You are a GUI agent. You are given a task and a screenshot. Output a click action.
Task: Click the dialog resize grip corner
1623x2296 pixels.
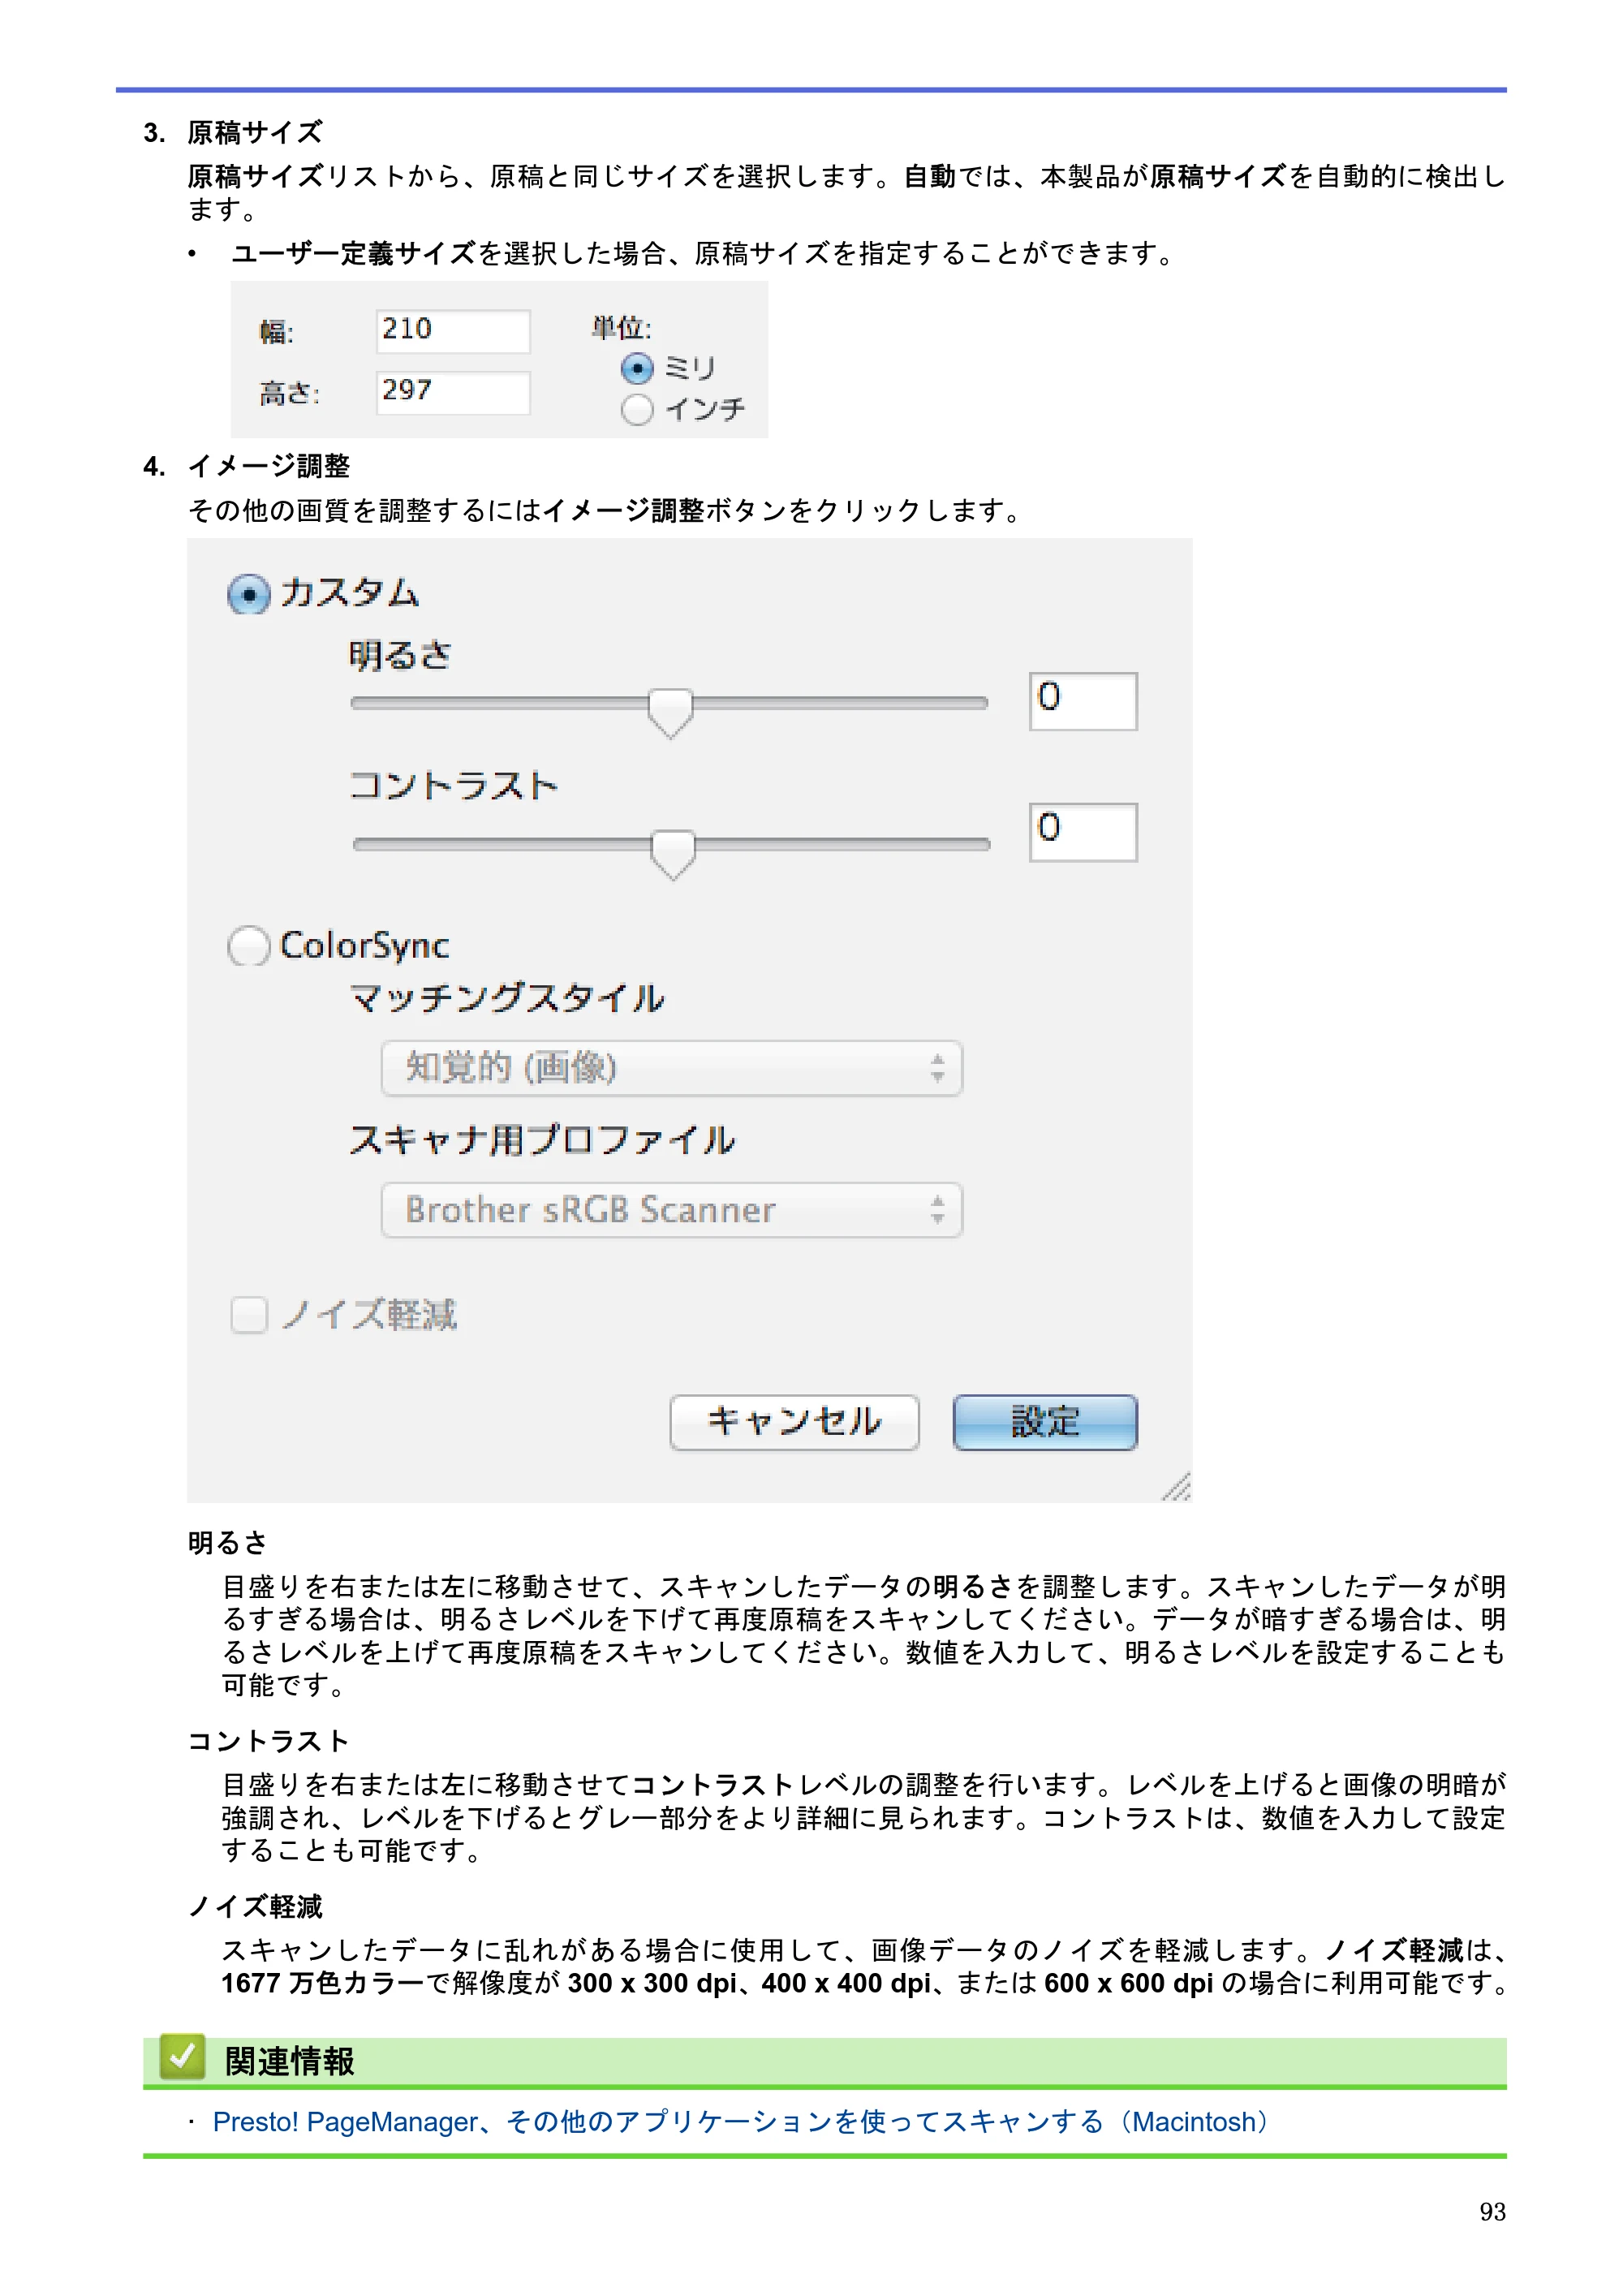(1176, 1486)
